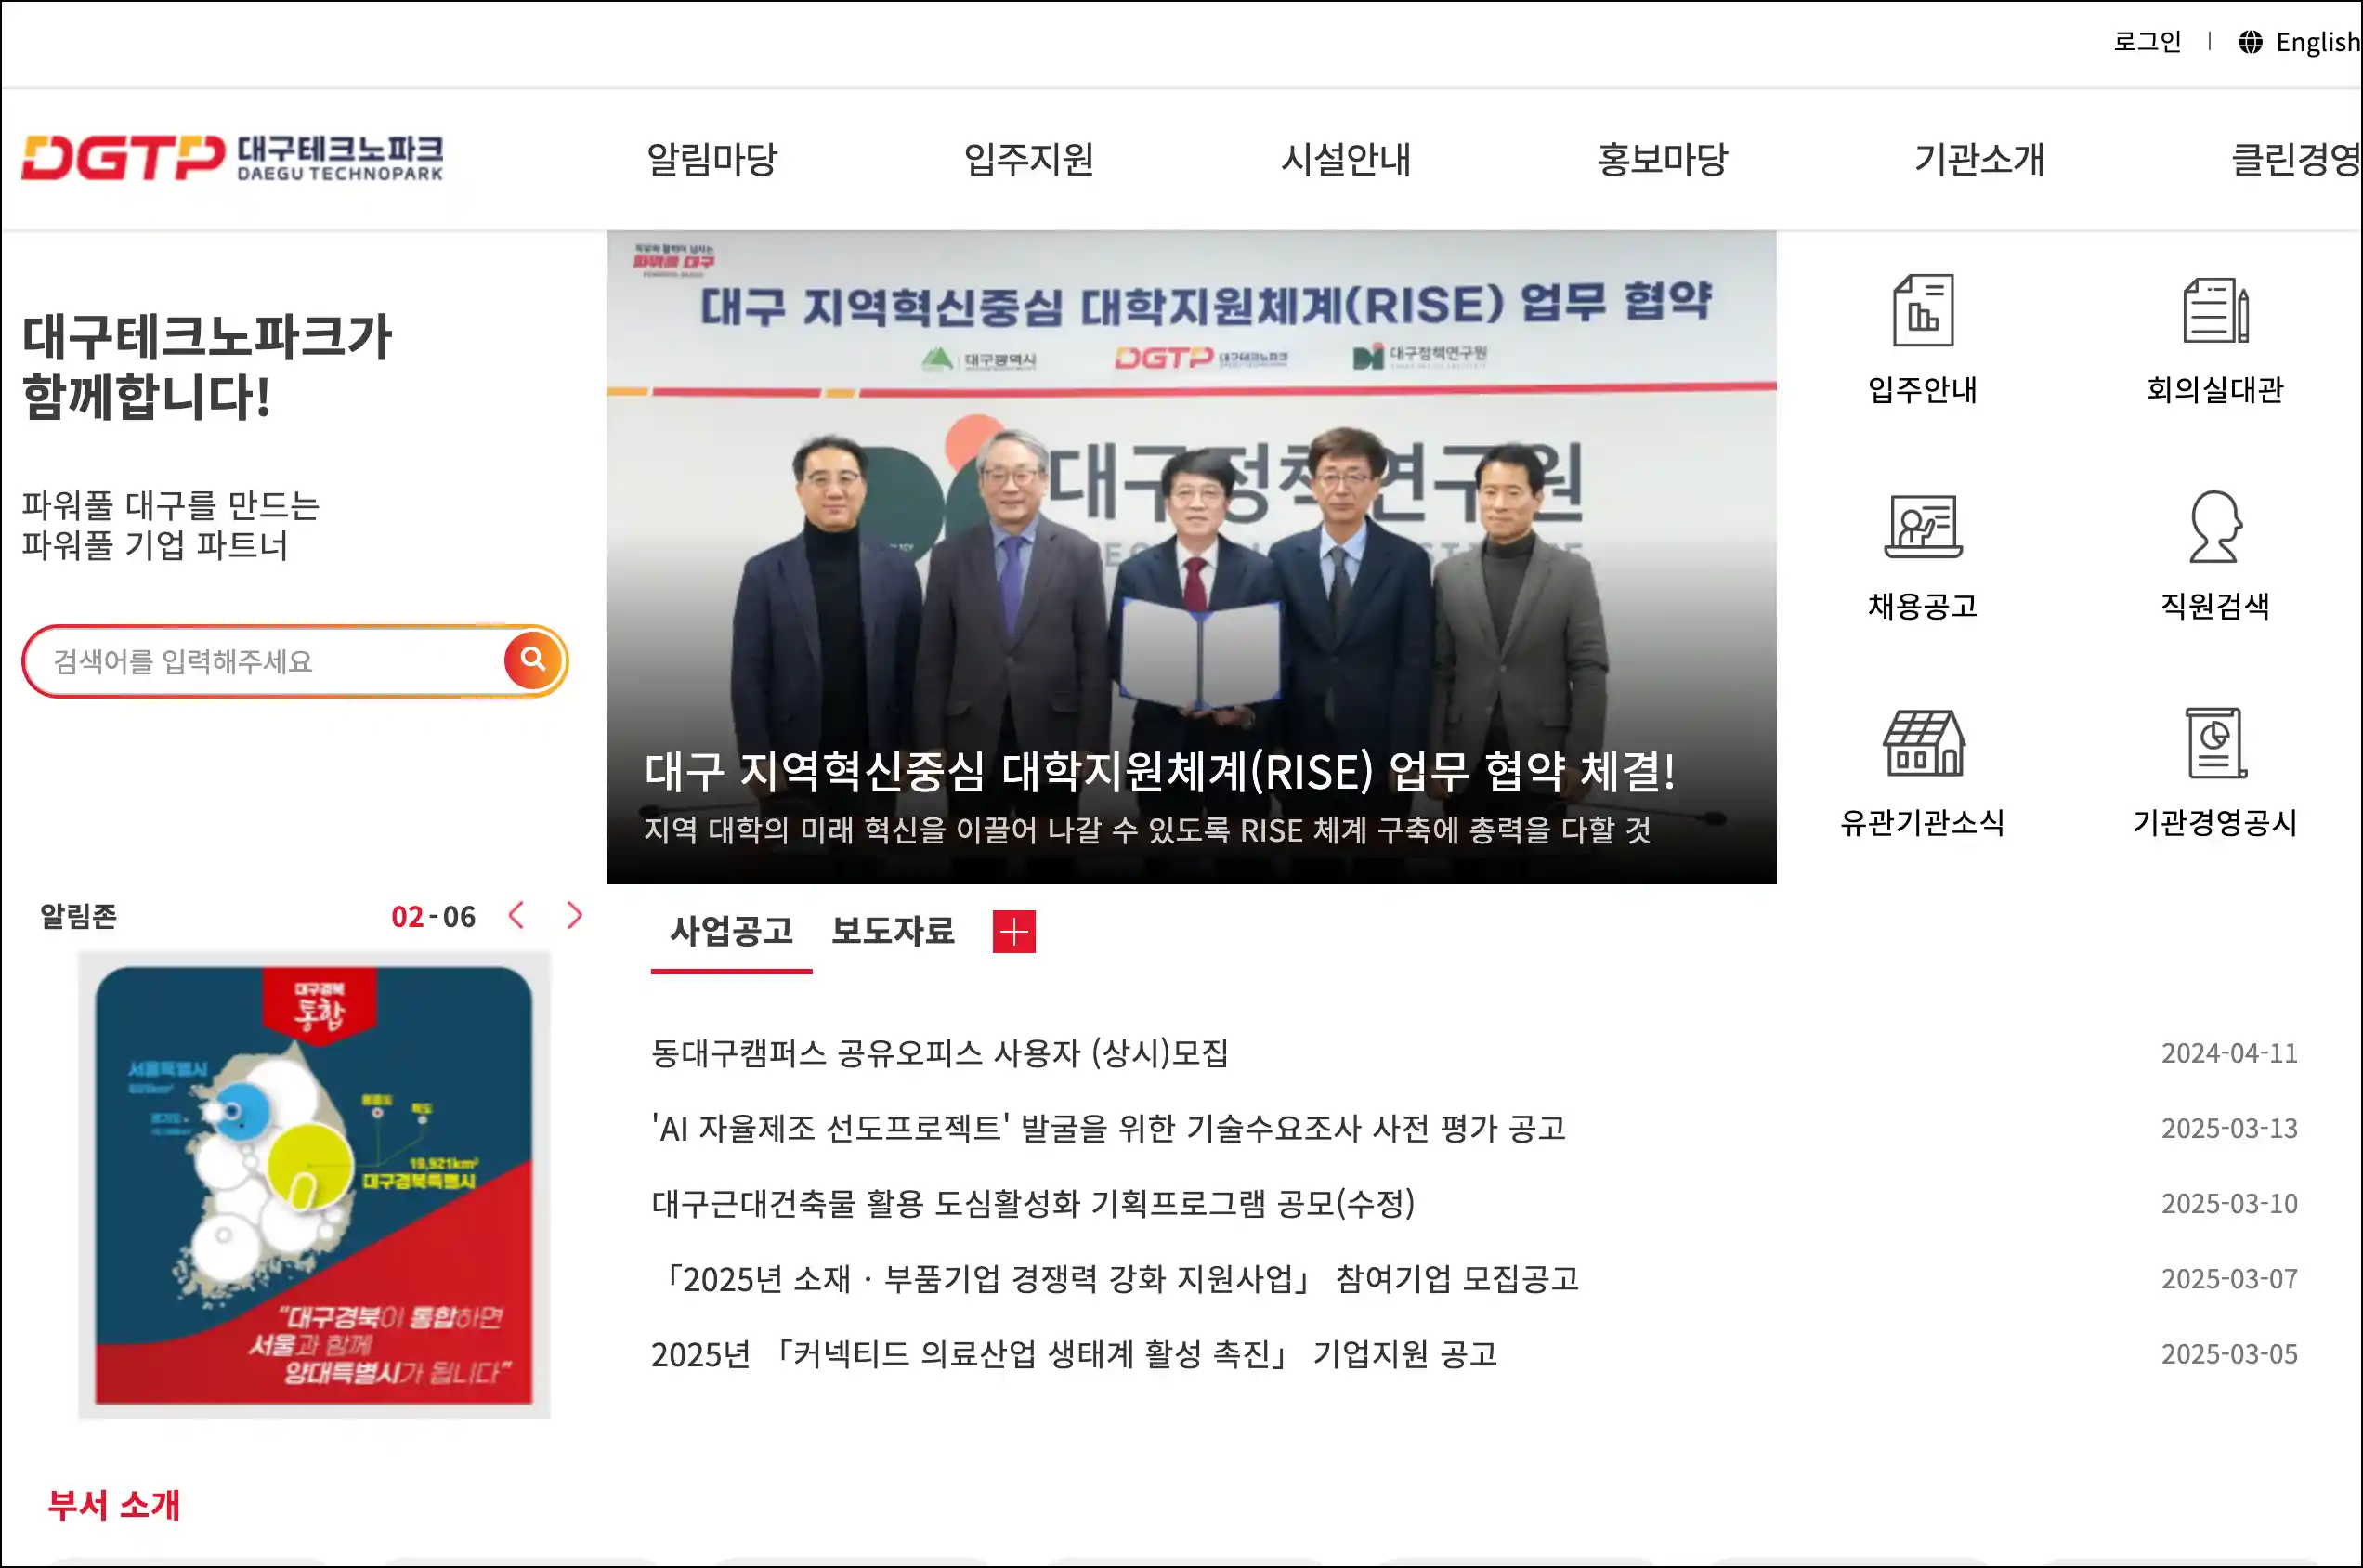2363x1568 pixels.
Task: Open the 입주안내 building icon
Action: [x=1922, y=311]
